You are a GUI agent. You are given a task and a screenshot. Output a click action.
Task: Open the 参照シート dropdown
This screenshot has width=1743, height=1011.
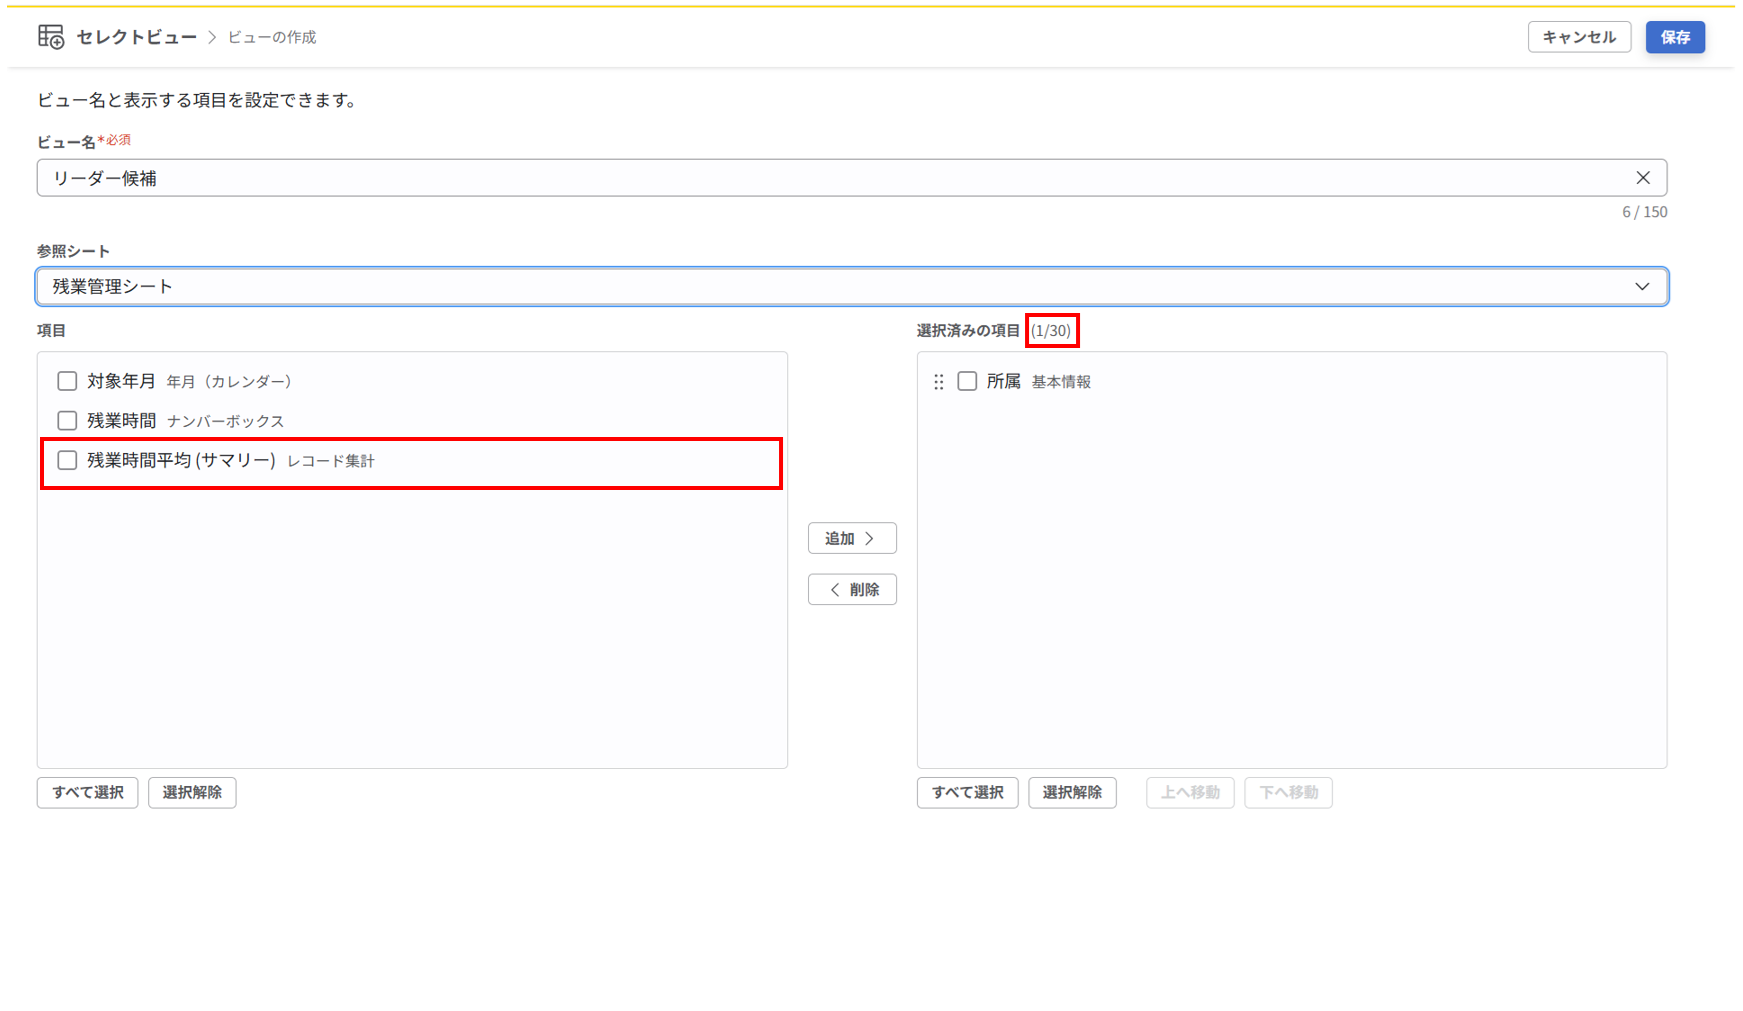point(850,287)
